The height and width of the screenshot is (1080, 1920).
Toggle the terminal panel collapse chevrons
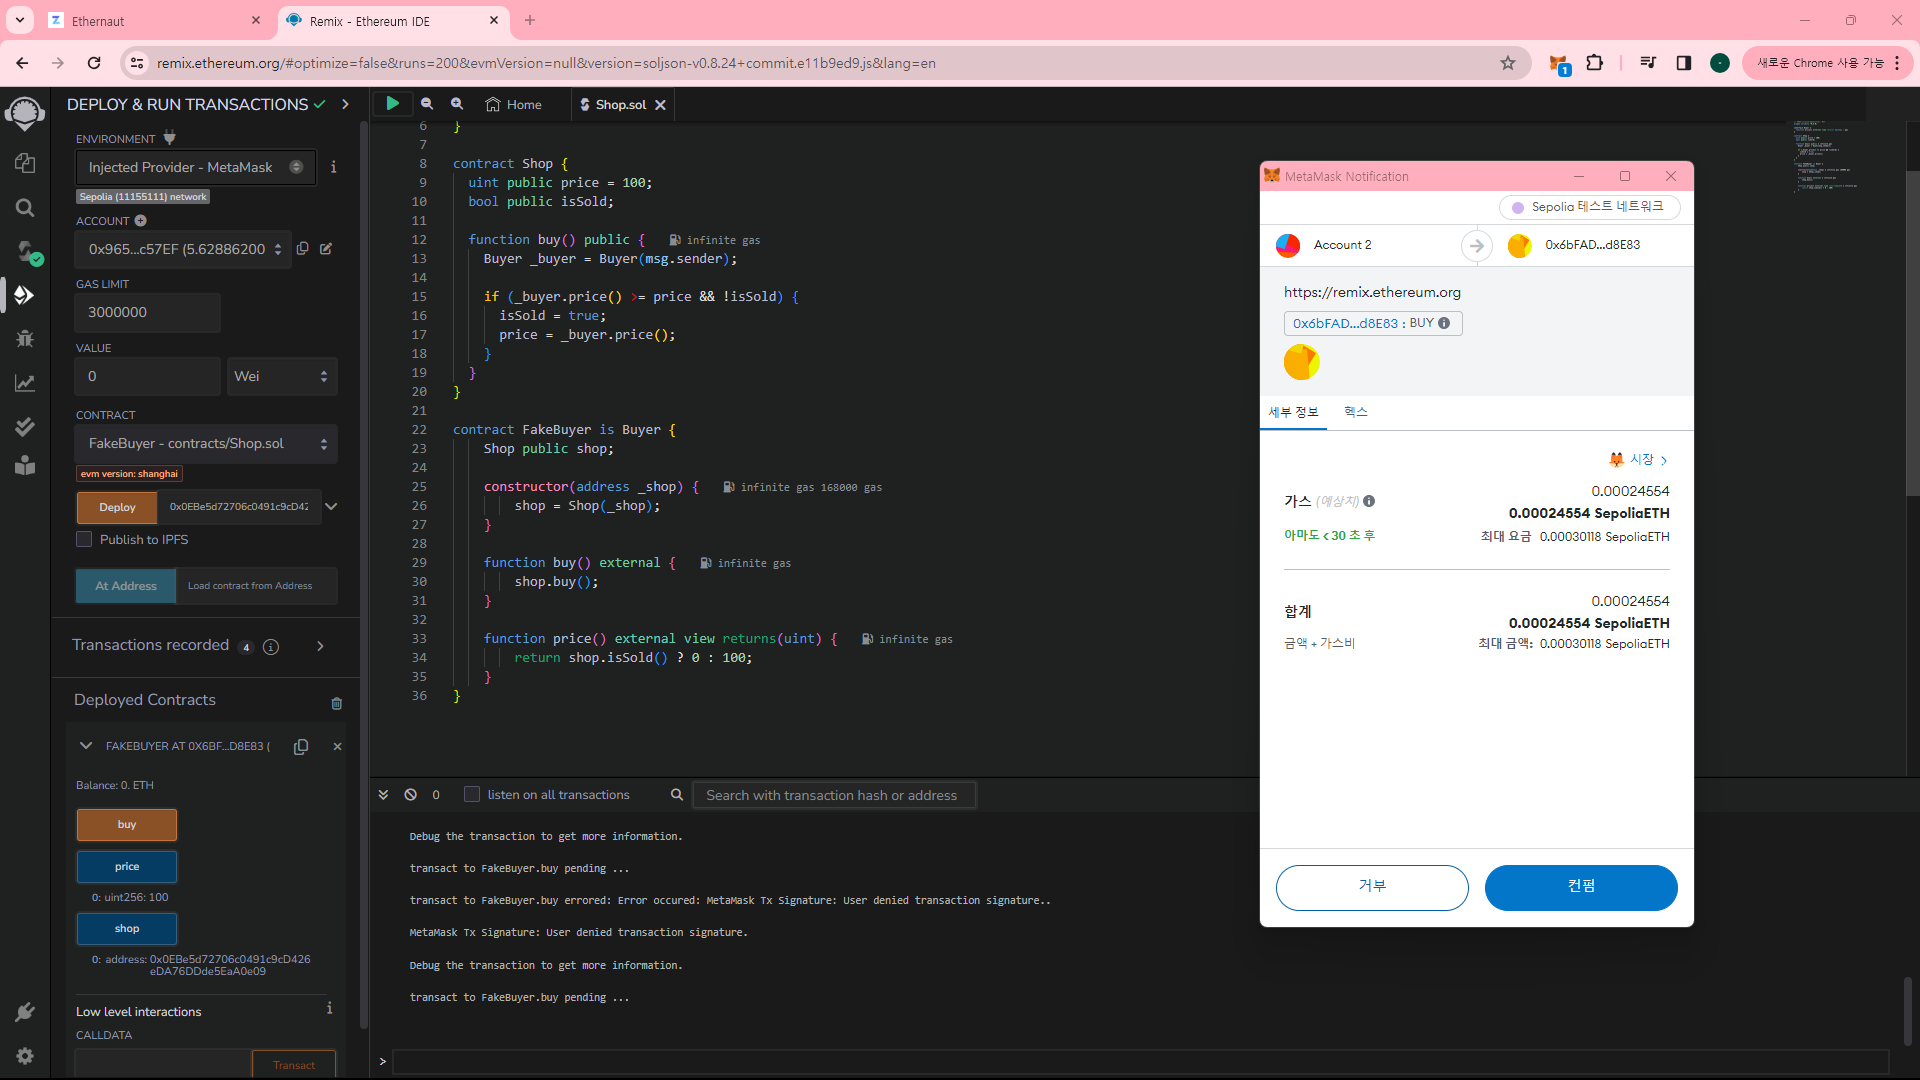(x=384, y=795)
